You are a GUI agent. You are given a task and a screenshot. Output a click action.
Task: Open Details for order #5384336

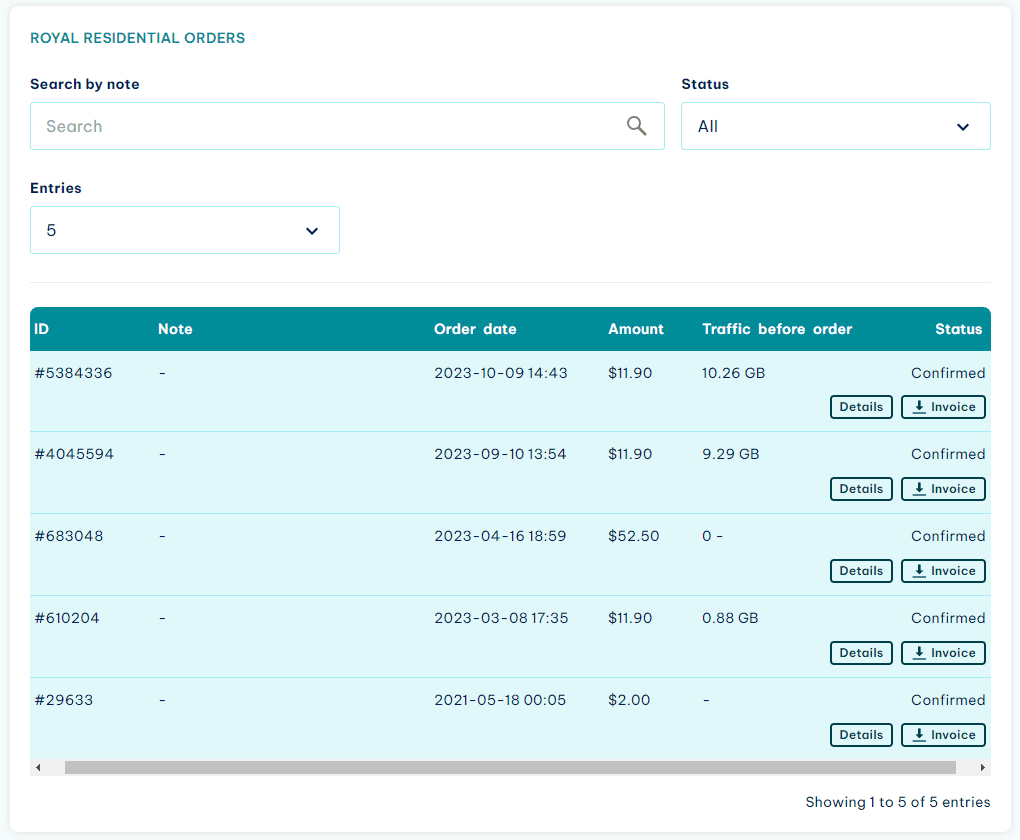coord(861,407)
